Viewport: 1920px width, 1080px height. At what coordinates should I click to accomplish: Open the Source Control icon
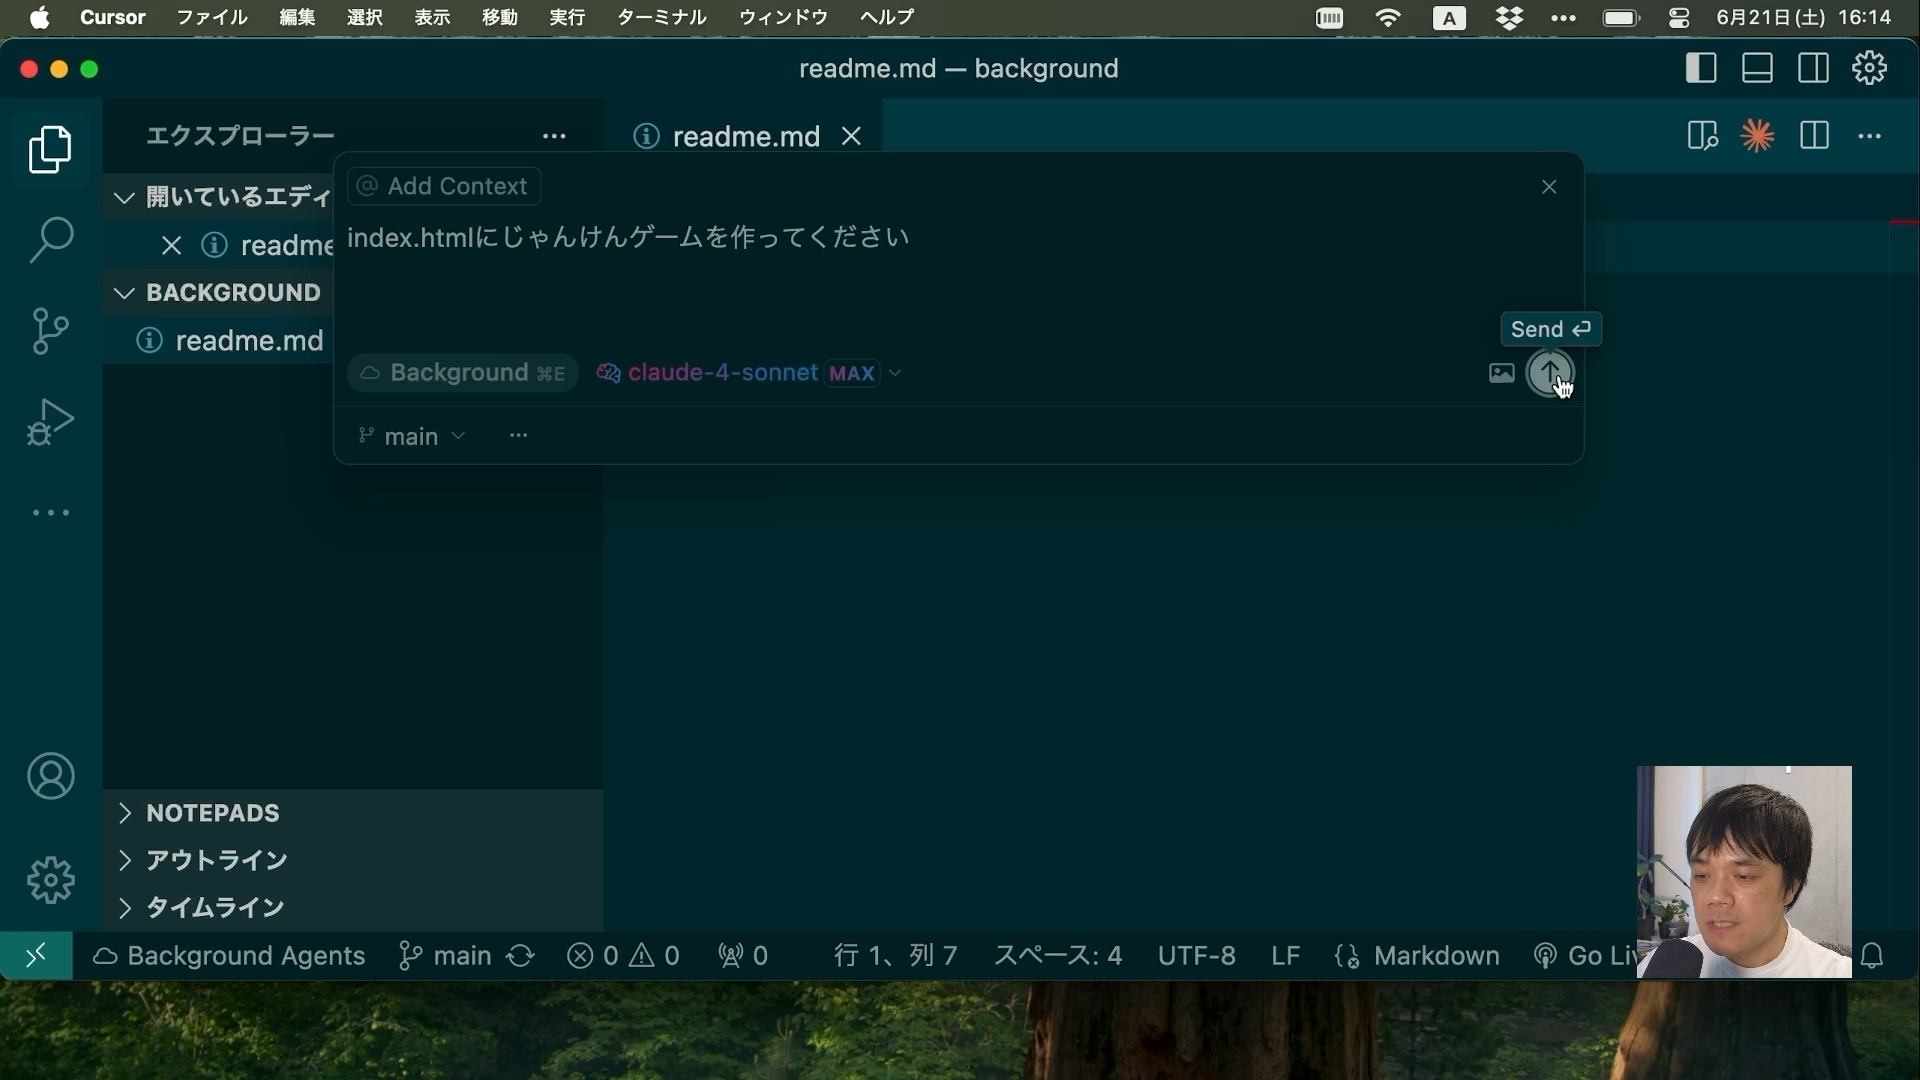[x=49, y=331]
